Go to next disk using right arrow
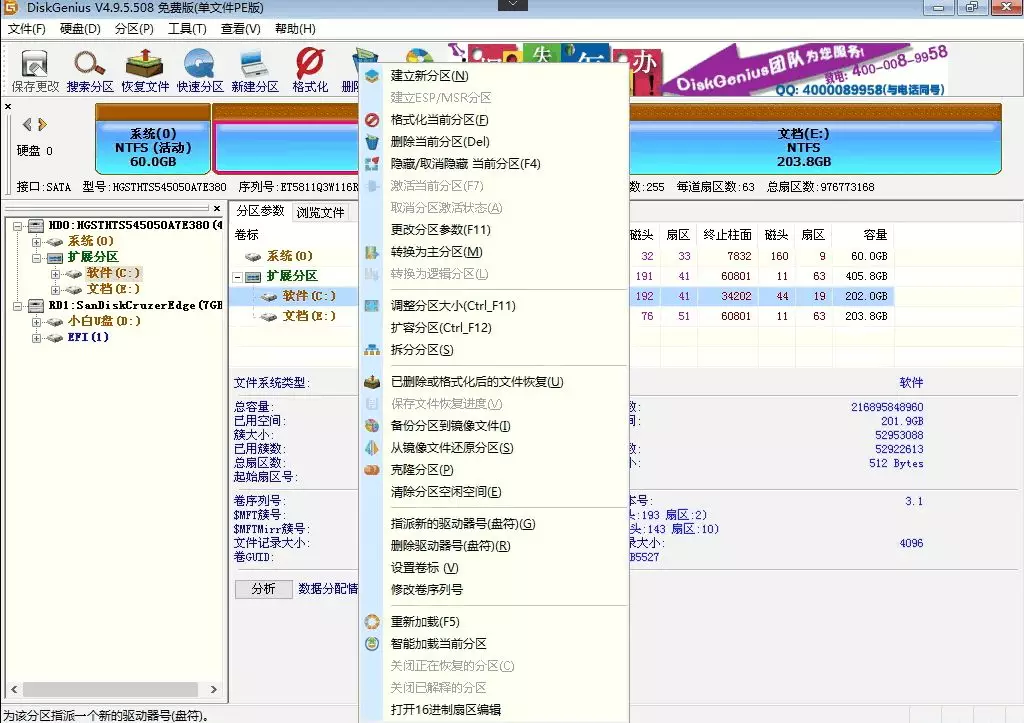The image size is (1024, 723). [42, 125]
